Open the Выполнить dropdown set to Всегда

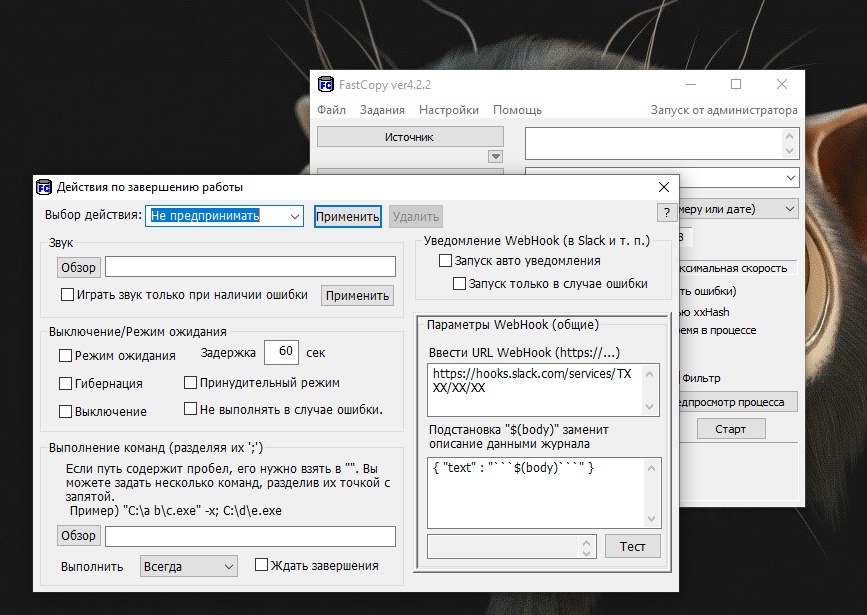tap(189, 566)
